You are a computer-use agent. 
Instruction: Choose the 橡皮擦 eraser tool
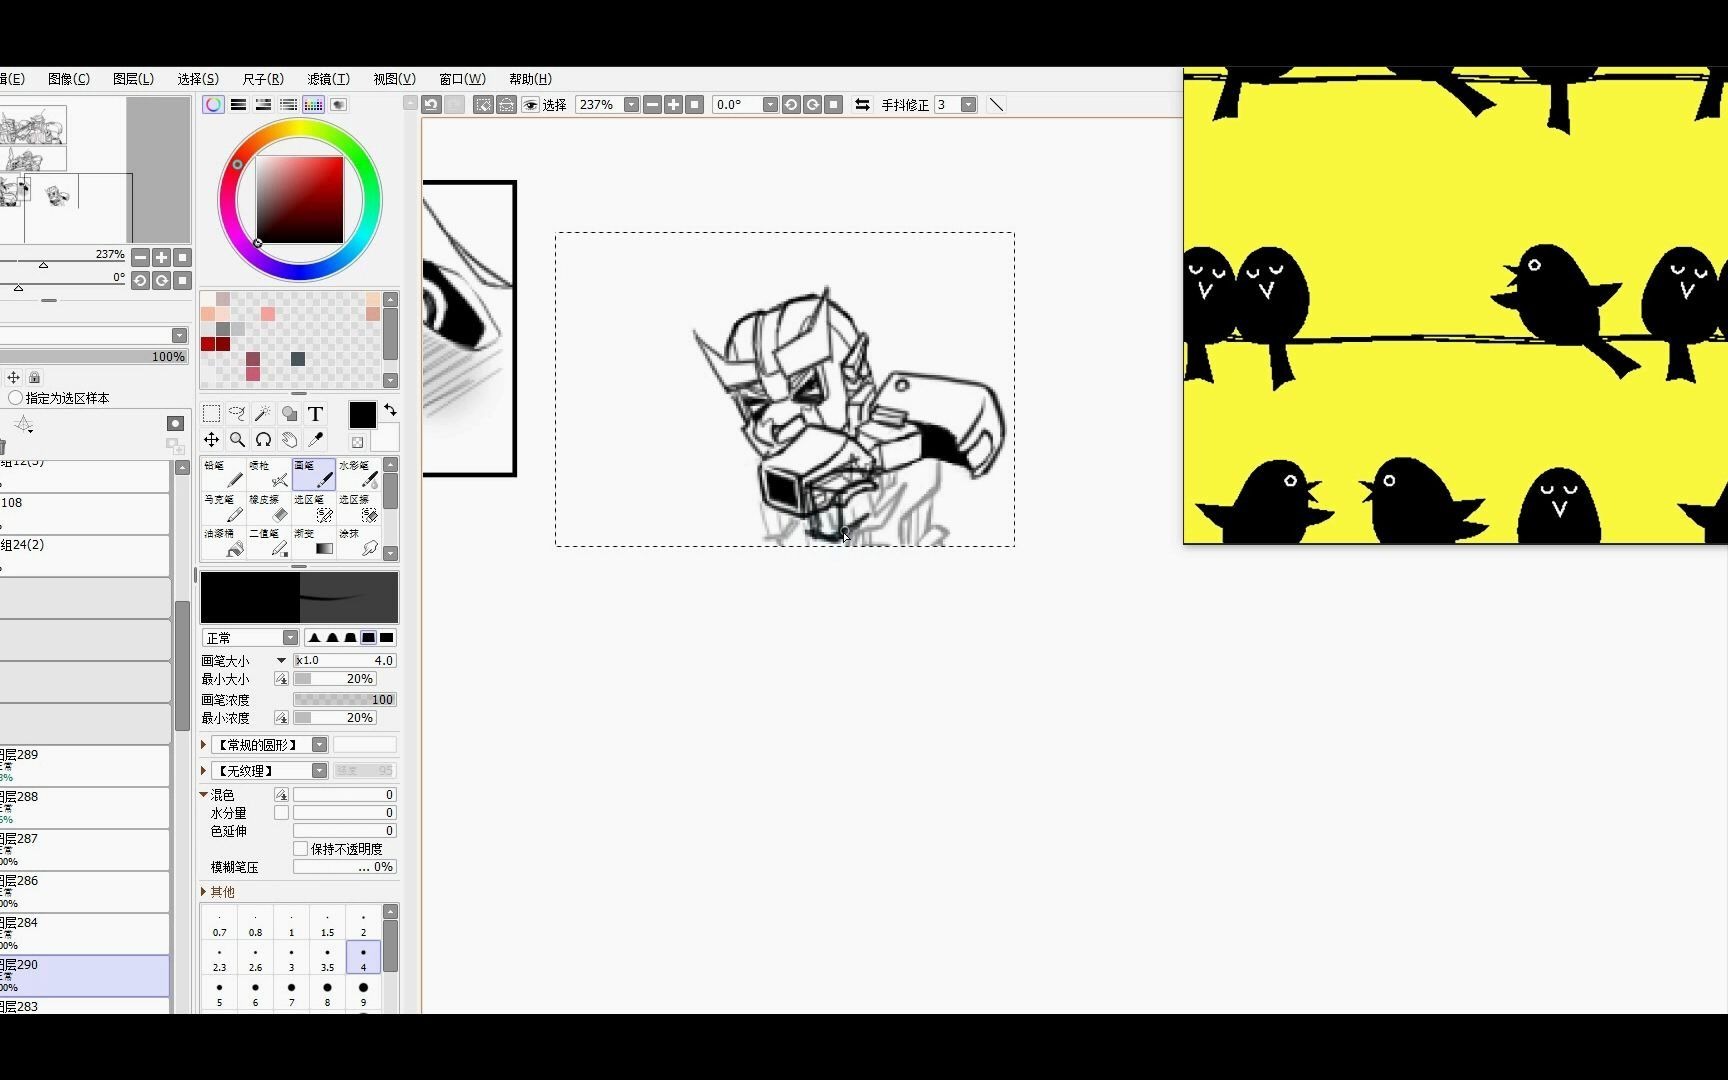click(268, 508)
